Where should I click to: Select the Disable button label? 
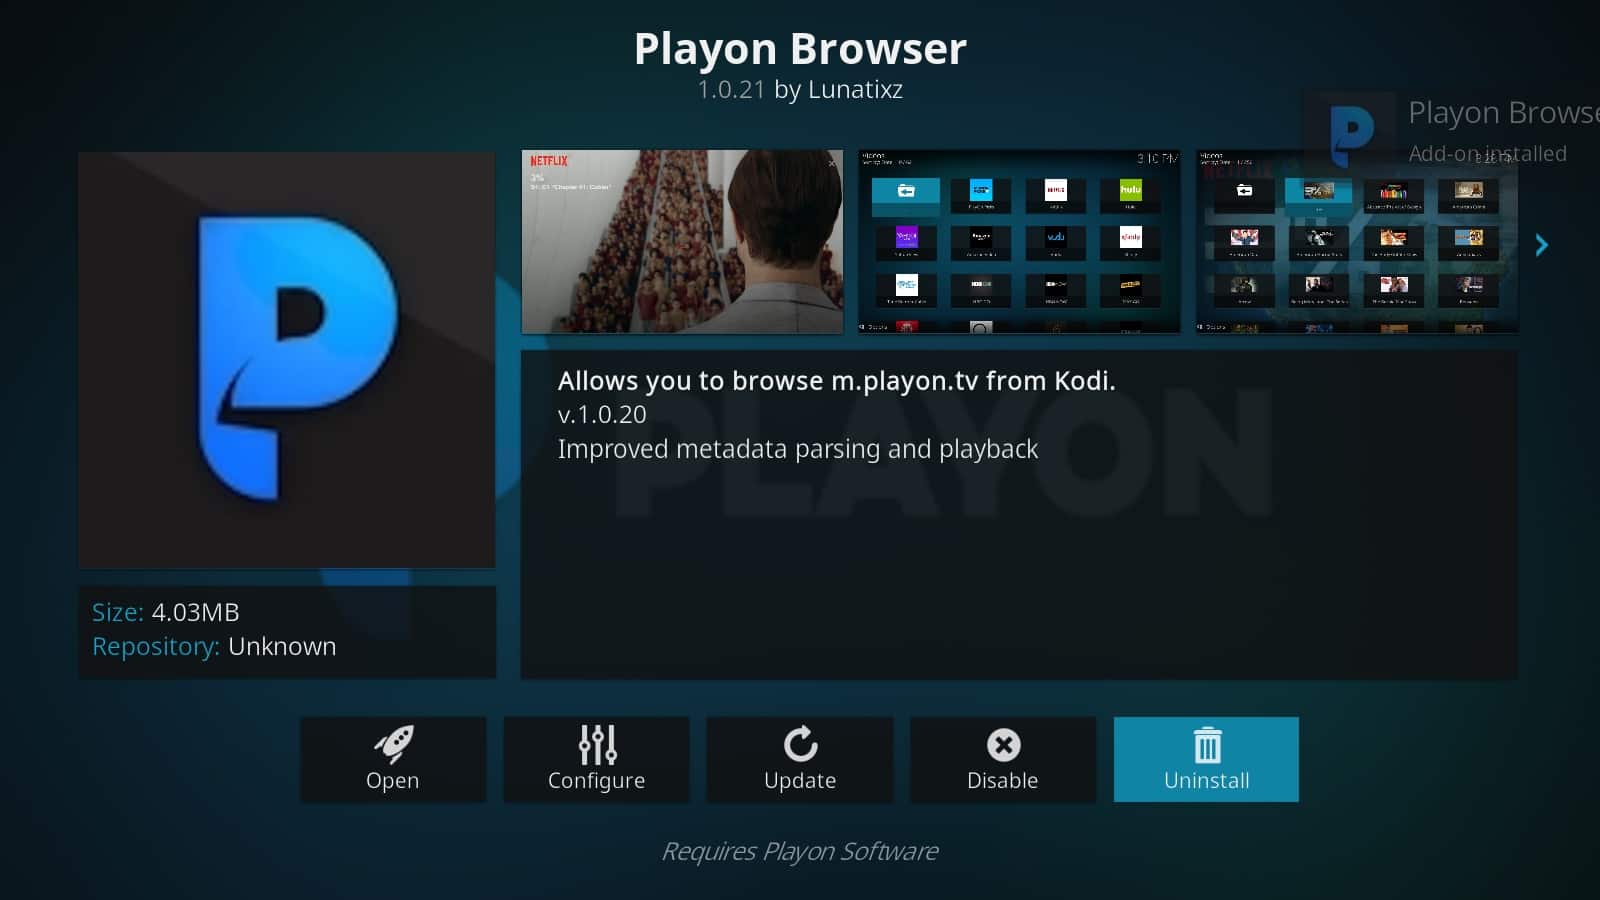tap(1002, 780)
